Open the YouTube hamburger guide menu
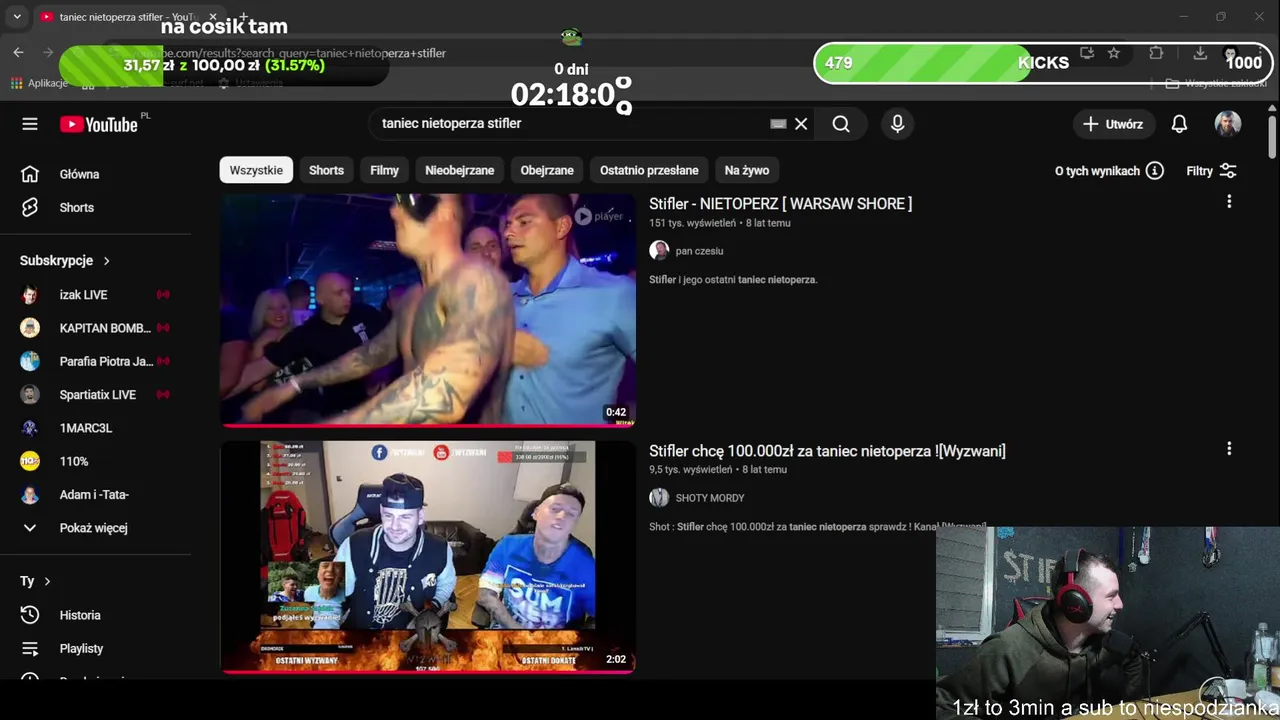Viewport: 1280px width, 720px height. [x=30, y=124]
